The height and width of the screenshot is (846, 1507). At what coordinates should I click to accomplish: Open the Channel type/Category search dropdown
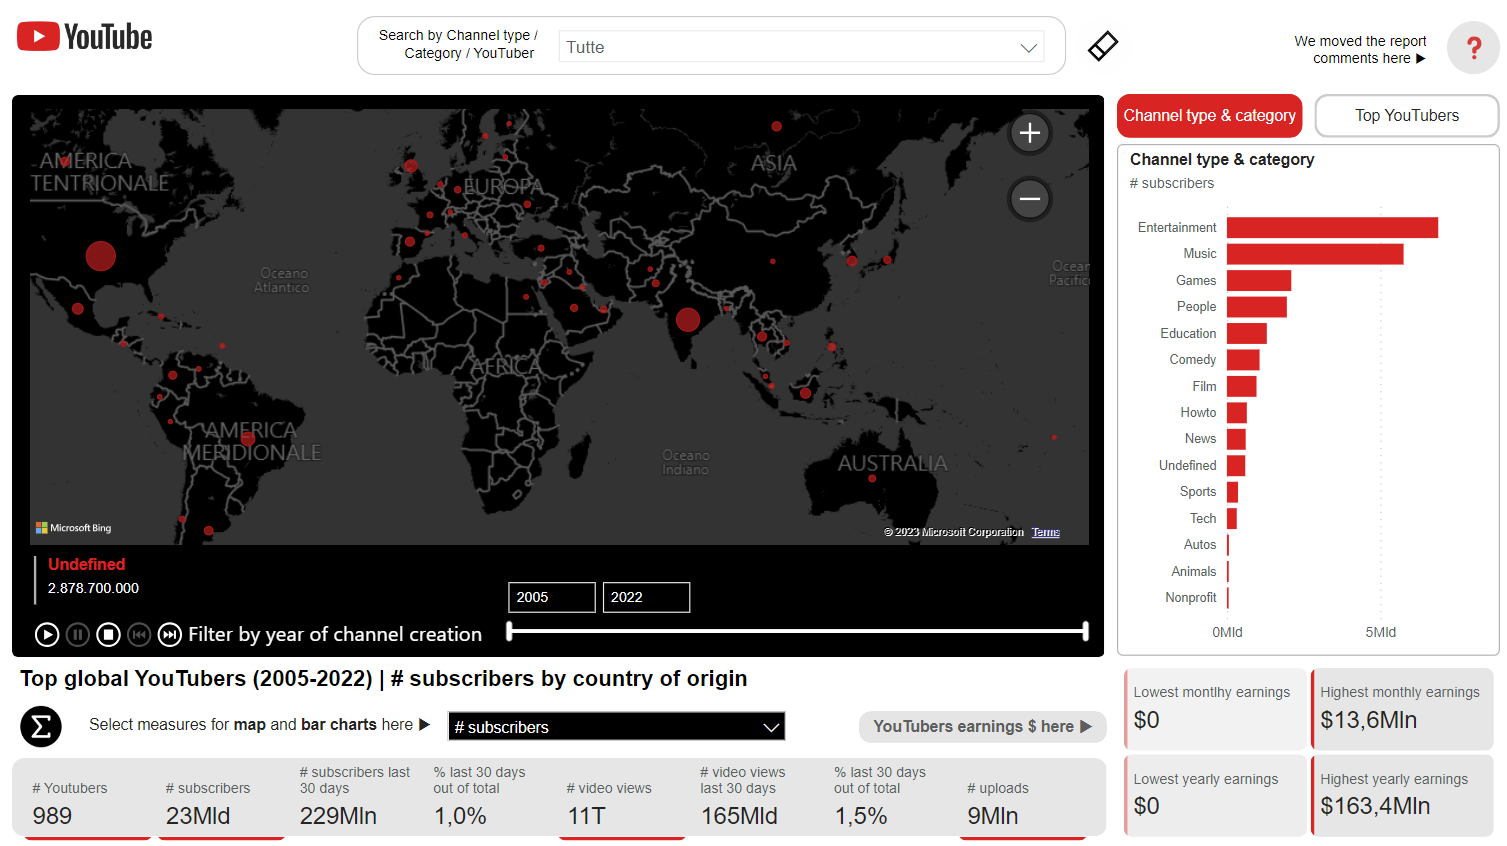click(801, 47)
